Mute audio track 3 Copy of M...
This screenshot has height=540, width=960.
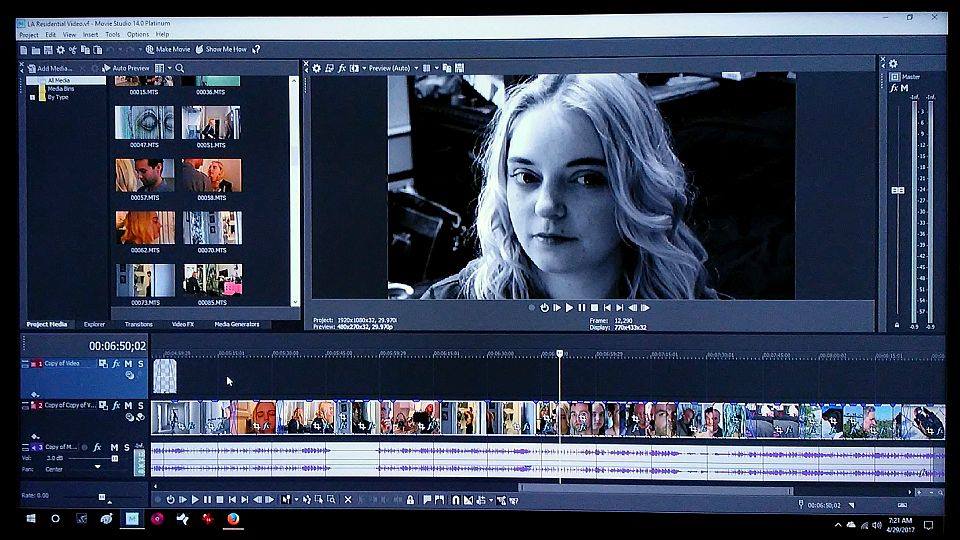114,448
